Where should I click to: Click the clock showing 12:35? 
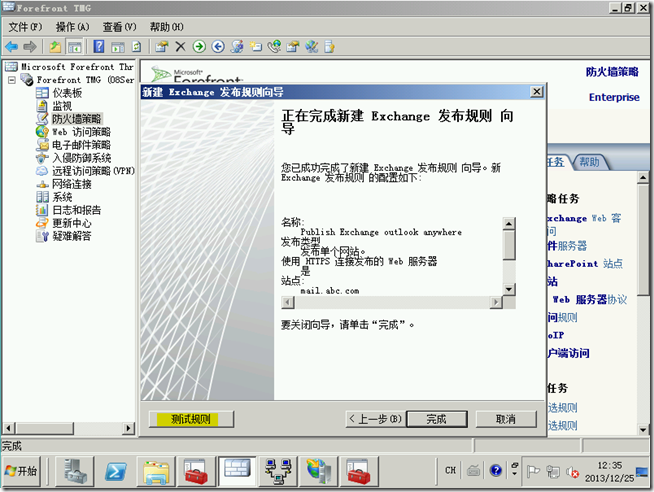tap(609, 465)
